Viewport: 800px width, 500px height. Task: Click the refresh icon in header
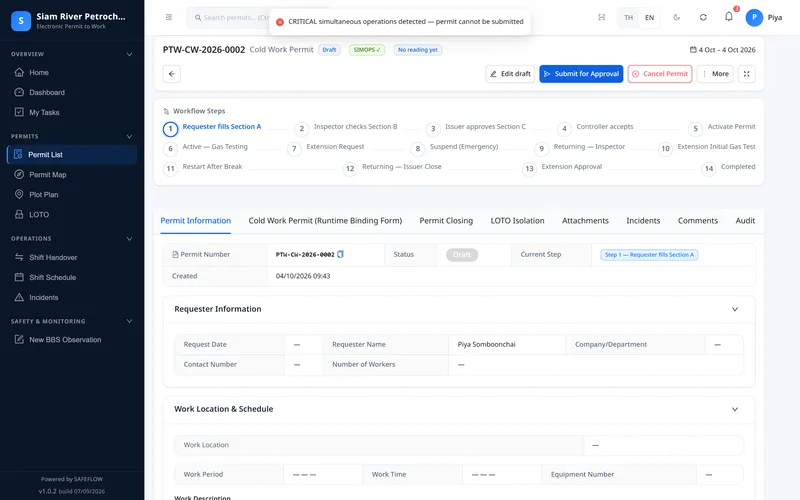pos(703,17)
